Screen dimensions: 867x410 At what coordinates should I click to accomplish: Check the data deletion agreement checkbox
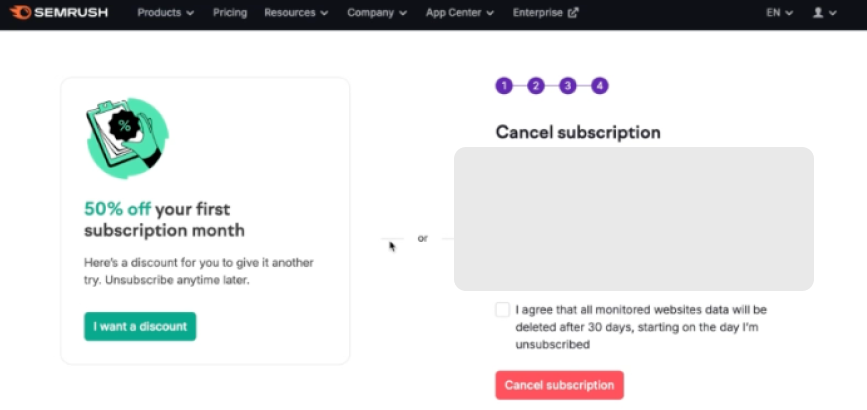click(x=502, y=310)
